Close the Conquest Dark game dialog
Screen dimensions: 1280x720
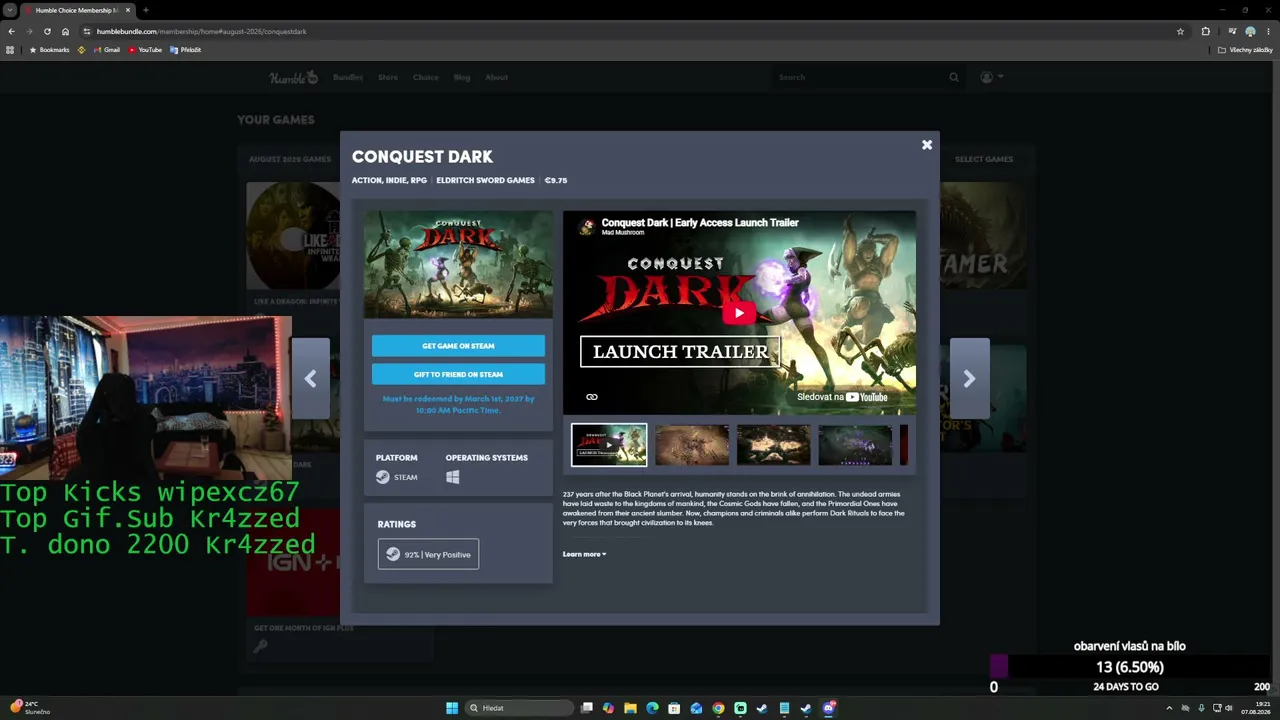pos(927,145)
